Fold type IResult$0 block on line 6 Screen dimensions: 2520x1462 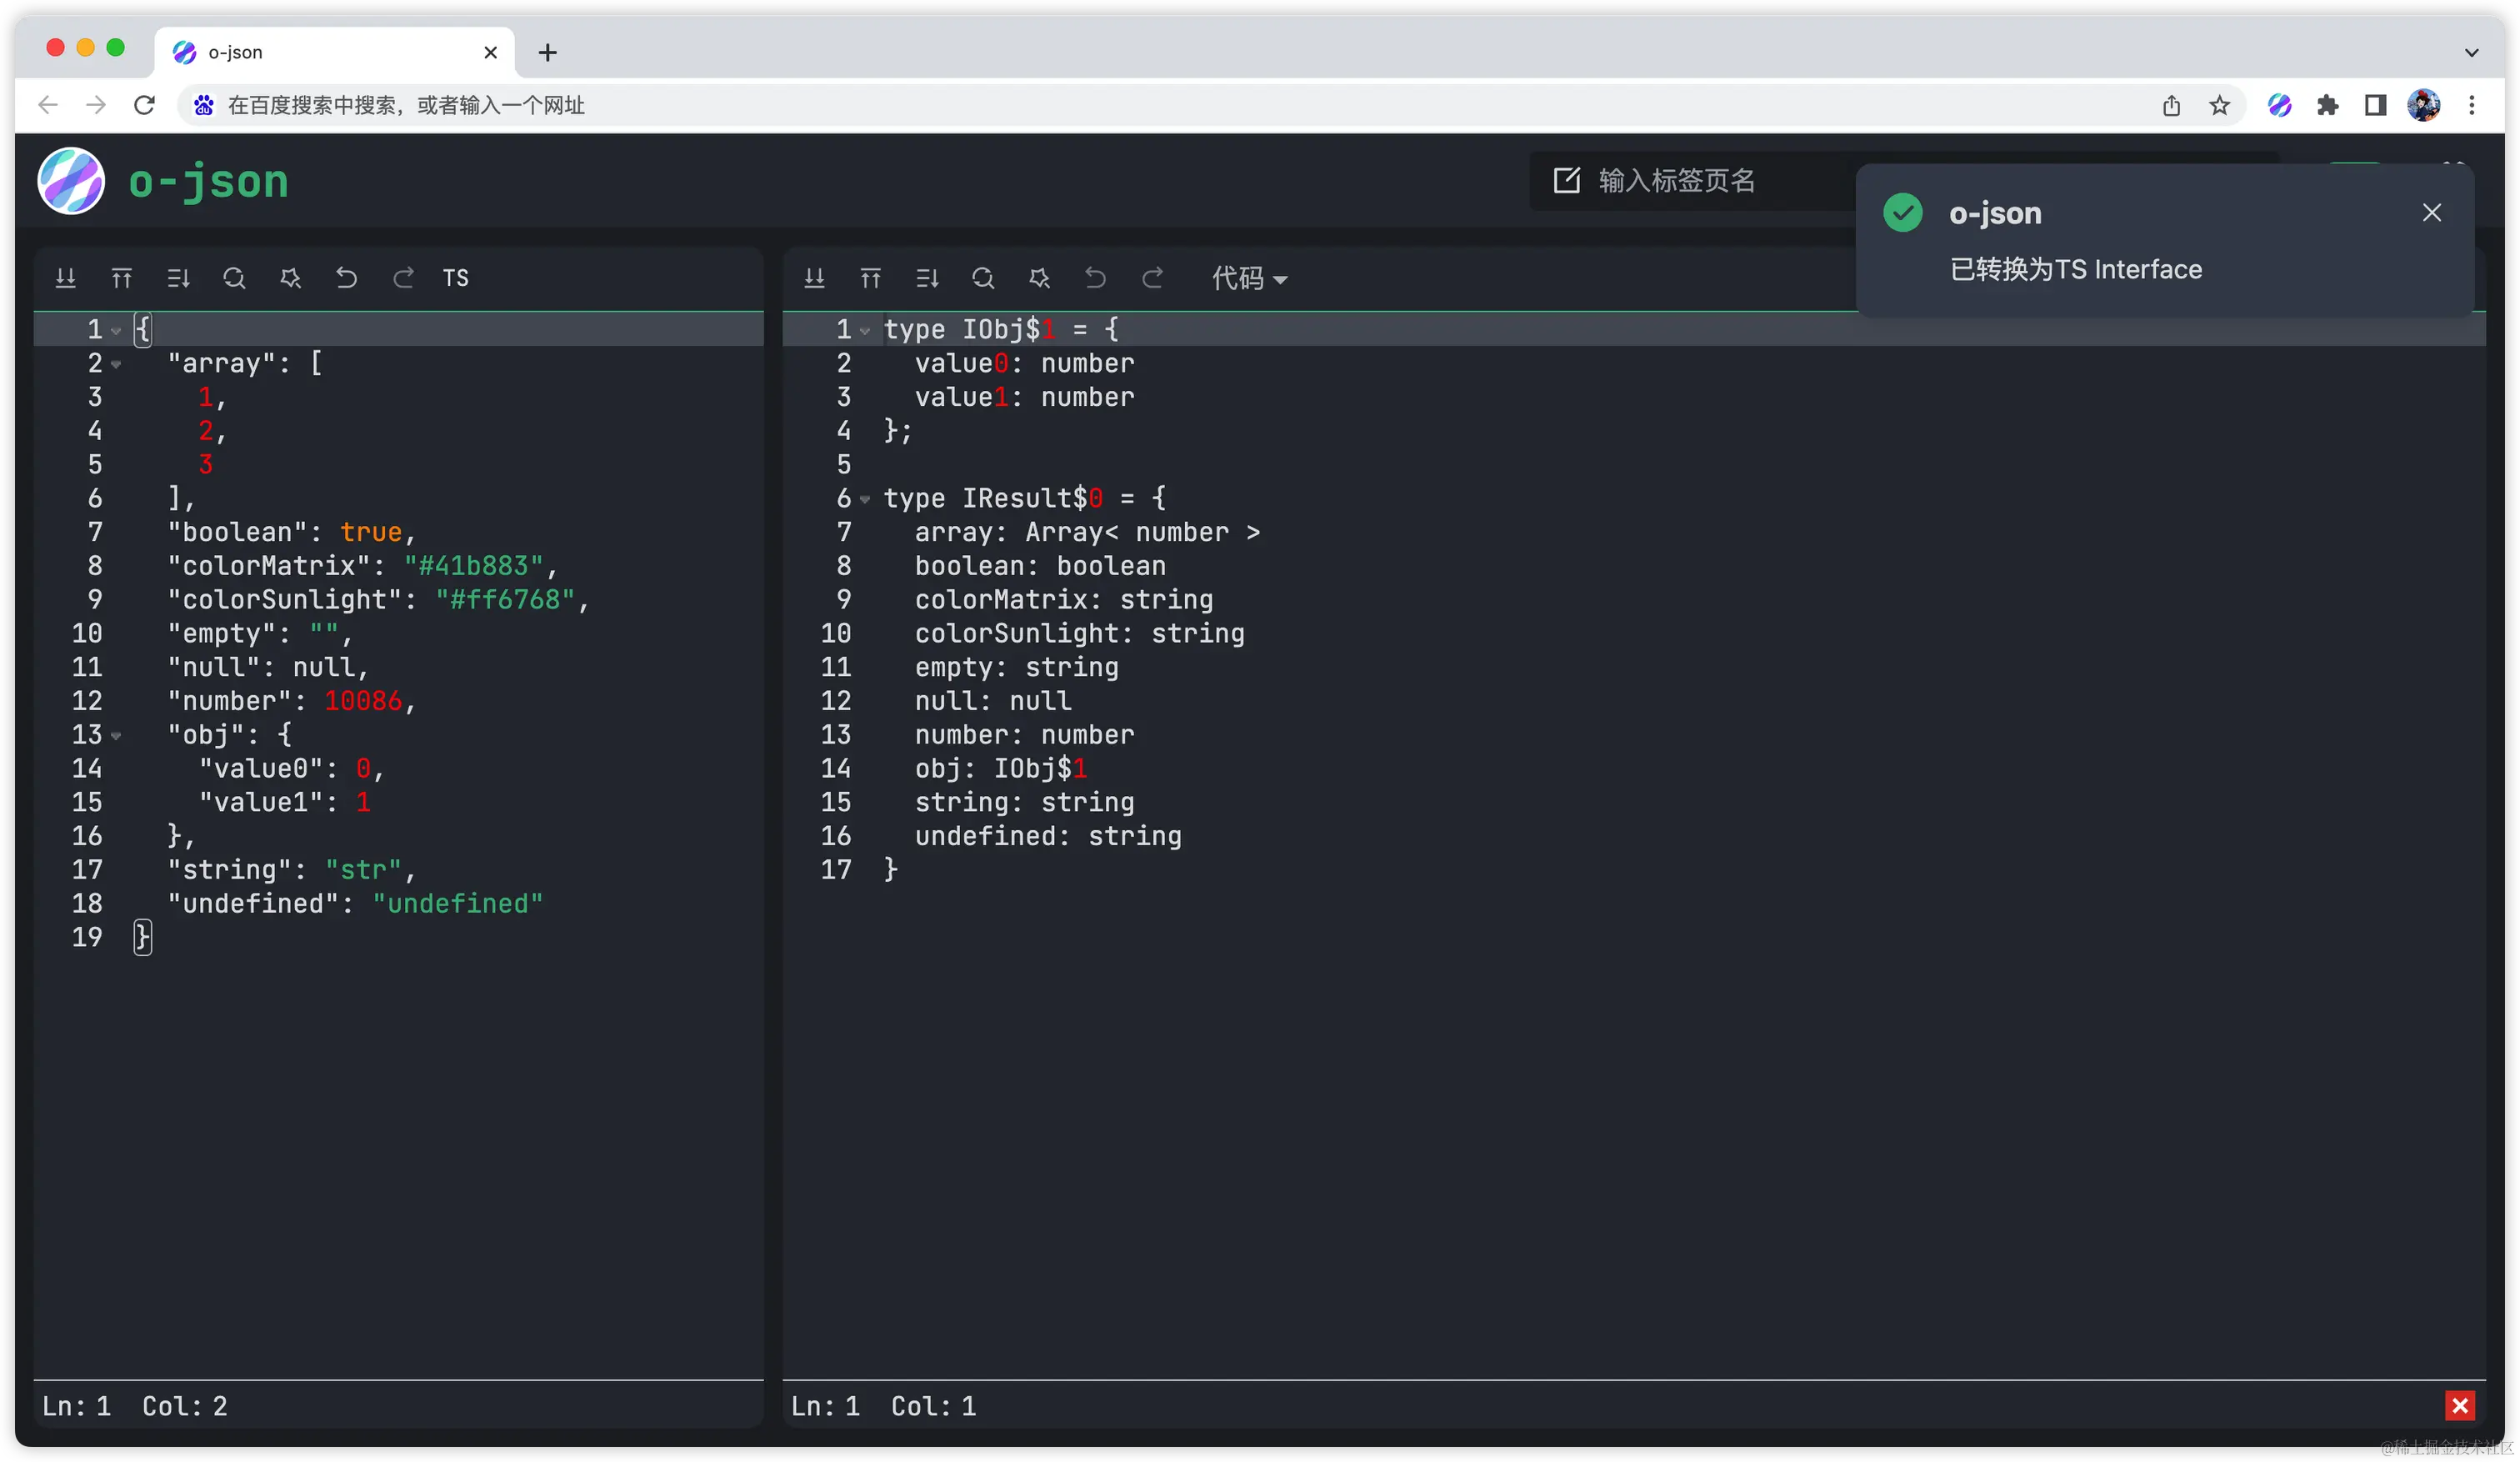(x=865, y=499)
